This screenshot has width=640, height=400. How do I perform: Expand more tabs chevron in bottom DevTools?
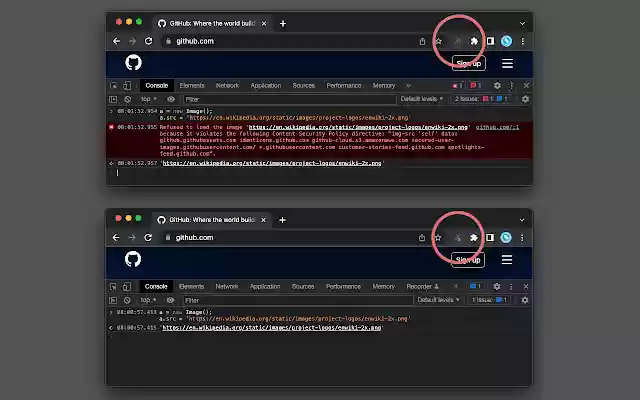click(x=456, y=287)
